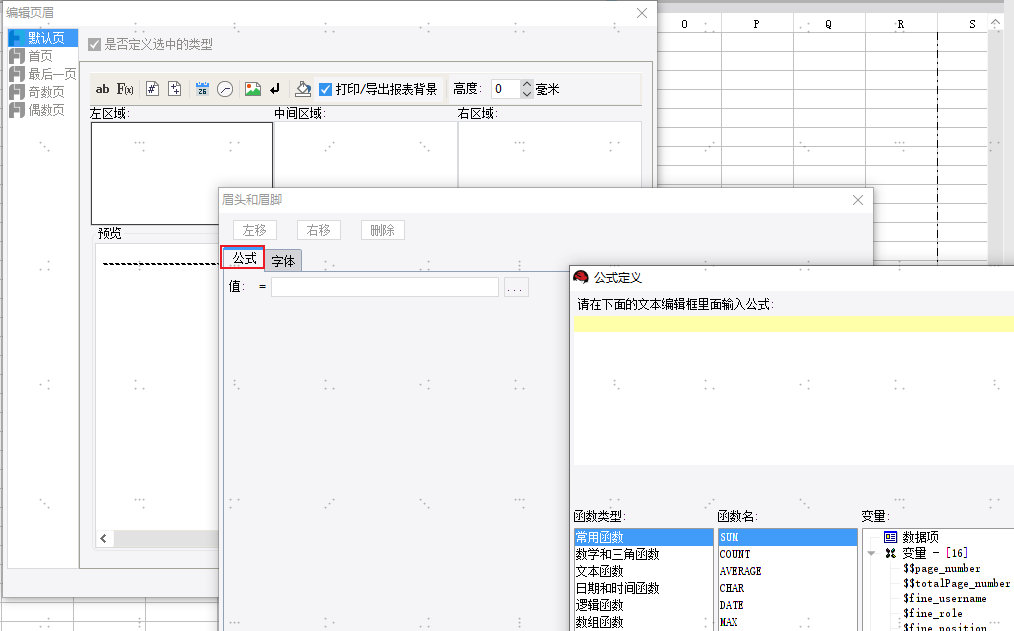Select 默认页 in the page type list
This screenshot has width=1014, height=631.
pyautogui.click(x=43, y=38)
